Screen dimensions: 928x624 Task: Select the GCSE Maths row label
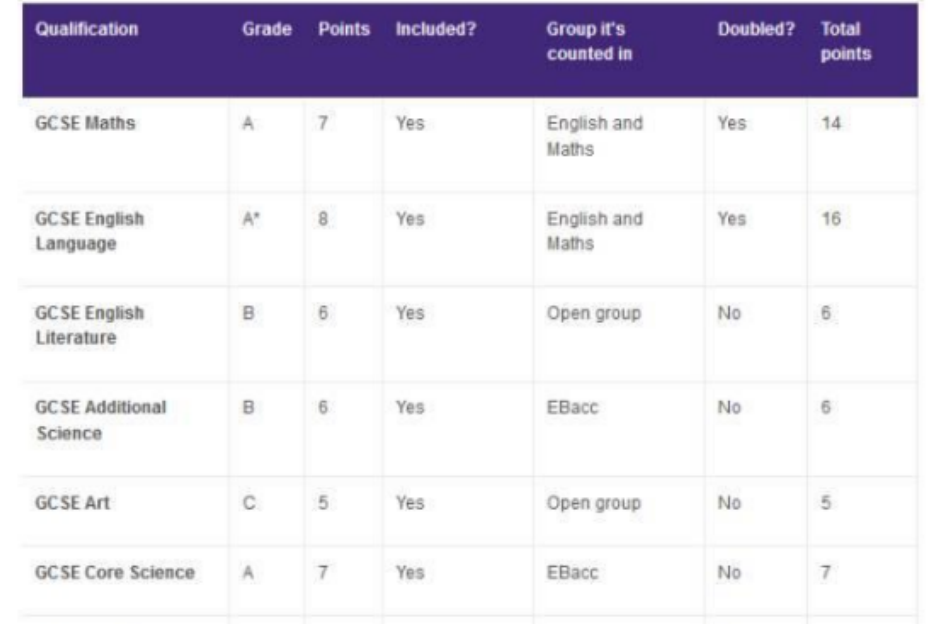[85, 123]
